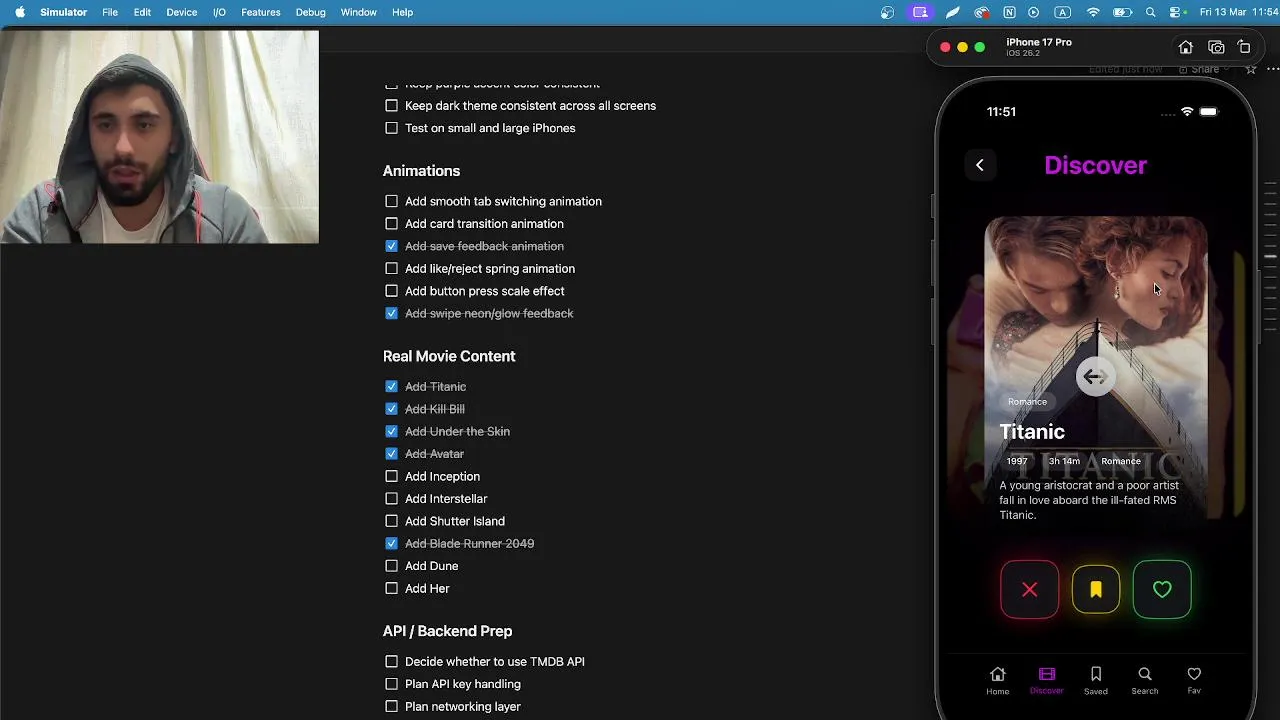Viewport: 1280px width, 720px height.
Task: Tap the back chevron beside Discover
Action: [980, 165]
